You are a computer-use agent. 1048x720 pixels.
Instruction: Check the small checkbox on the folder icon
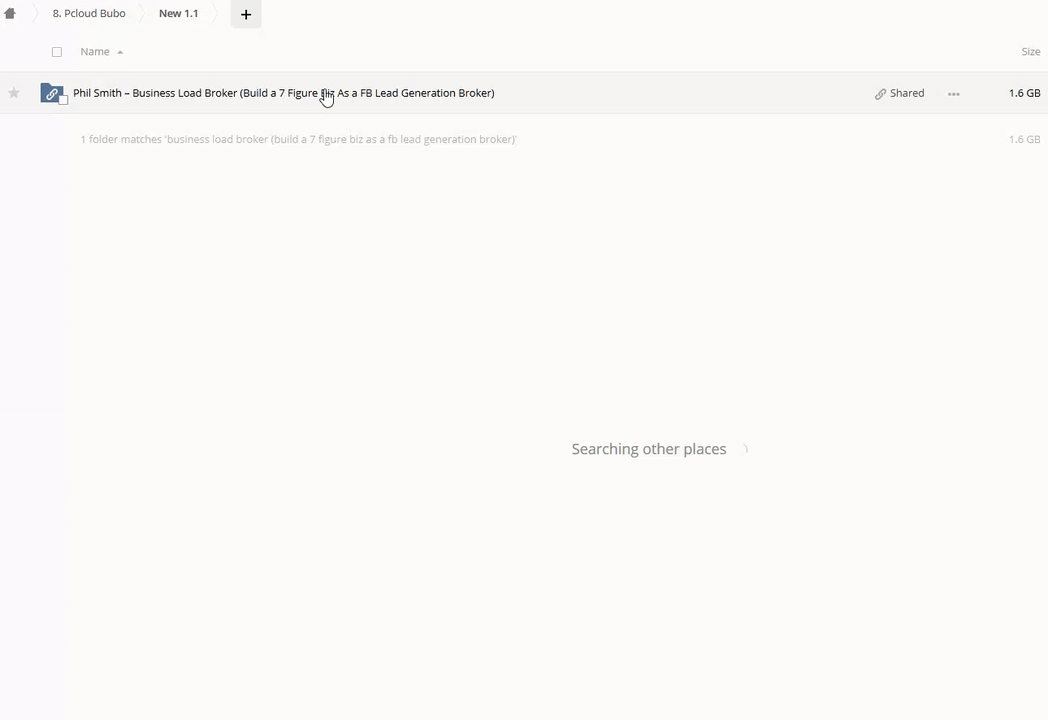(x=63, y=100)
